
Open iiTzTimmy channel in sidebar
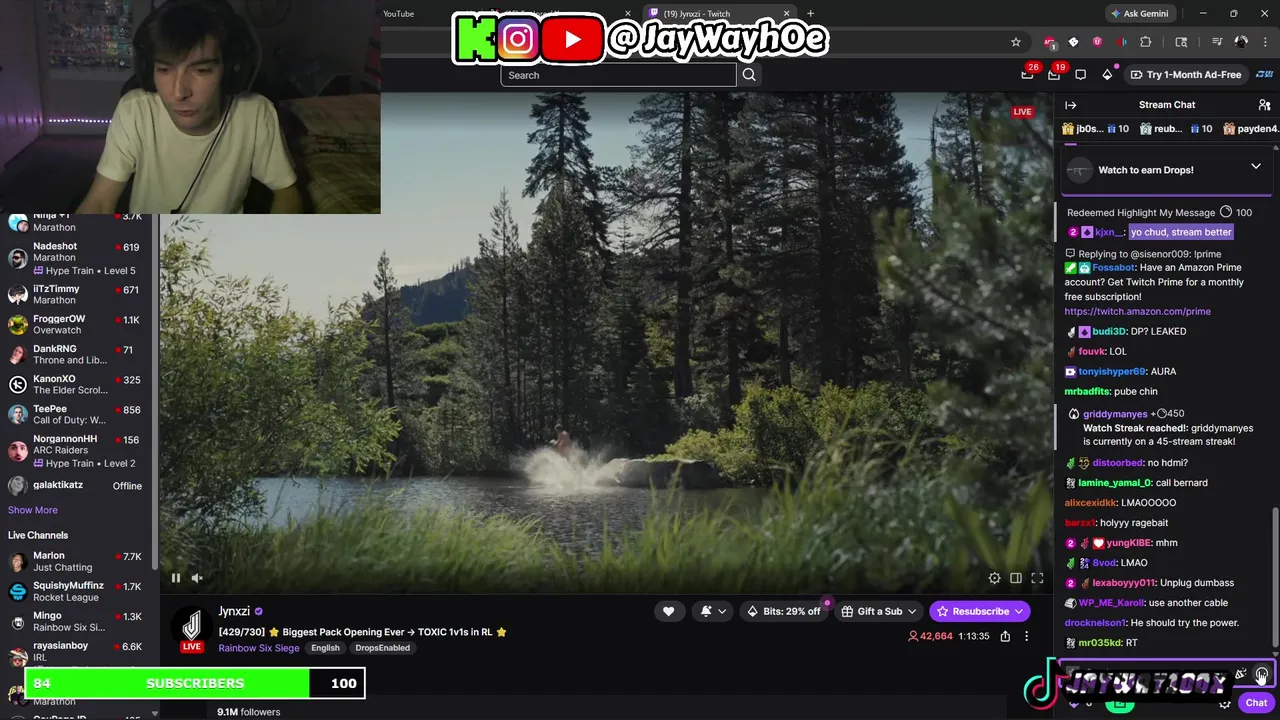click(x=76, y=294)
